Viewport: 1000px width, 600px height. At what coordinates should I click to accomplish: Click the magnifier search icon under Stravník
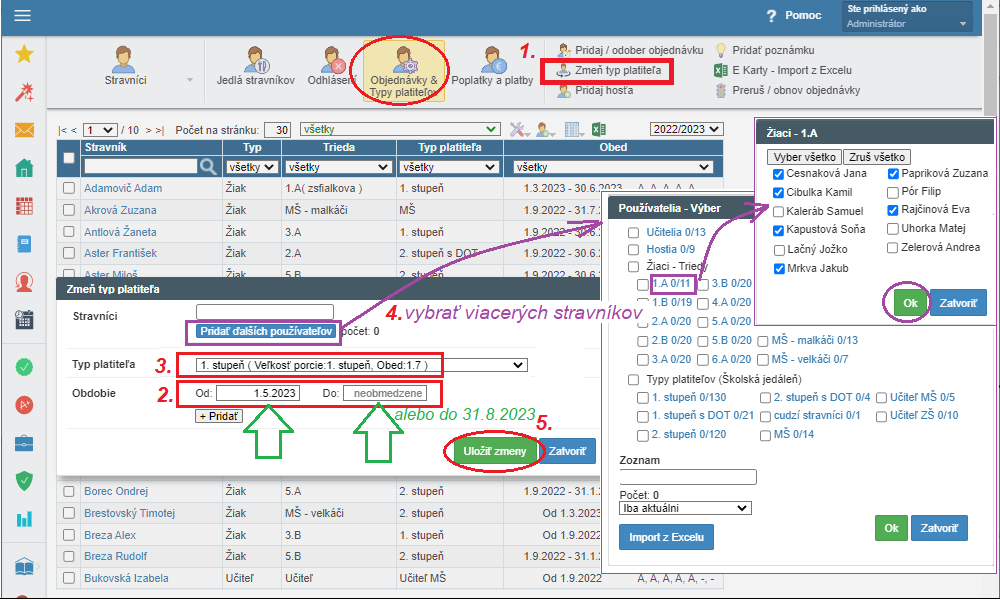click(208, 167)
